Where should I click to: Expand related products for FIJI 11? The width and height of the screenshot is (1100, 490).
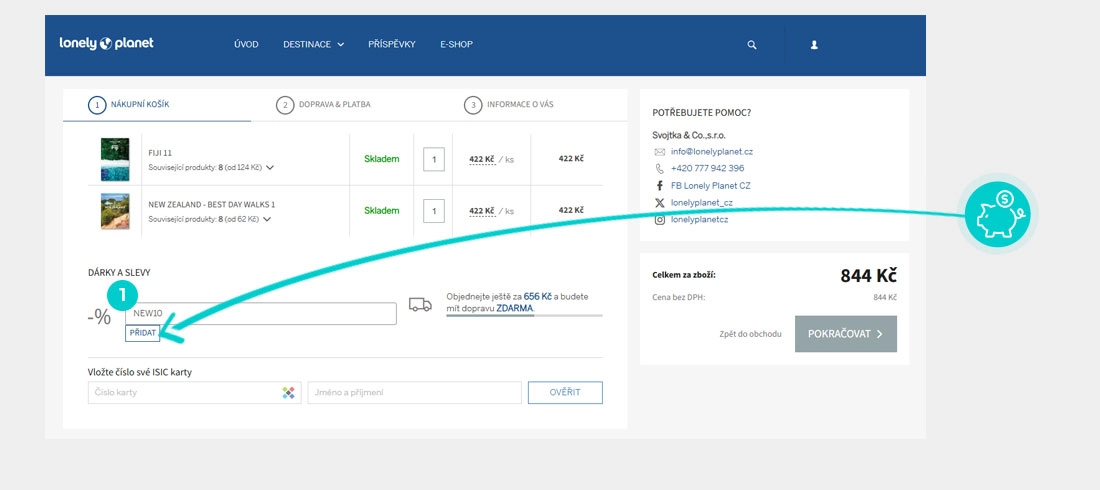click(270, 168)
